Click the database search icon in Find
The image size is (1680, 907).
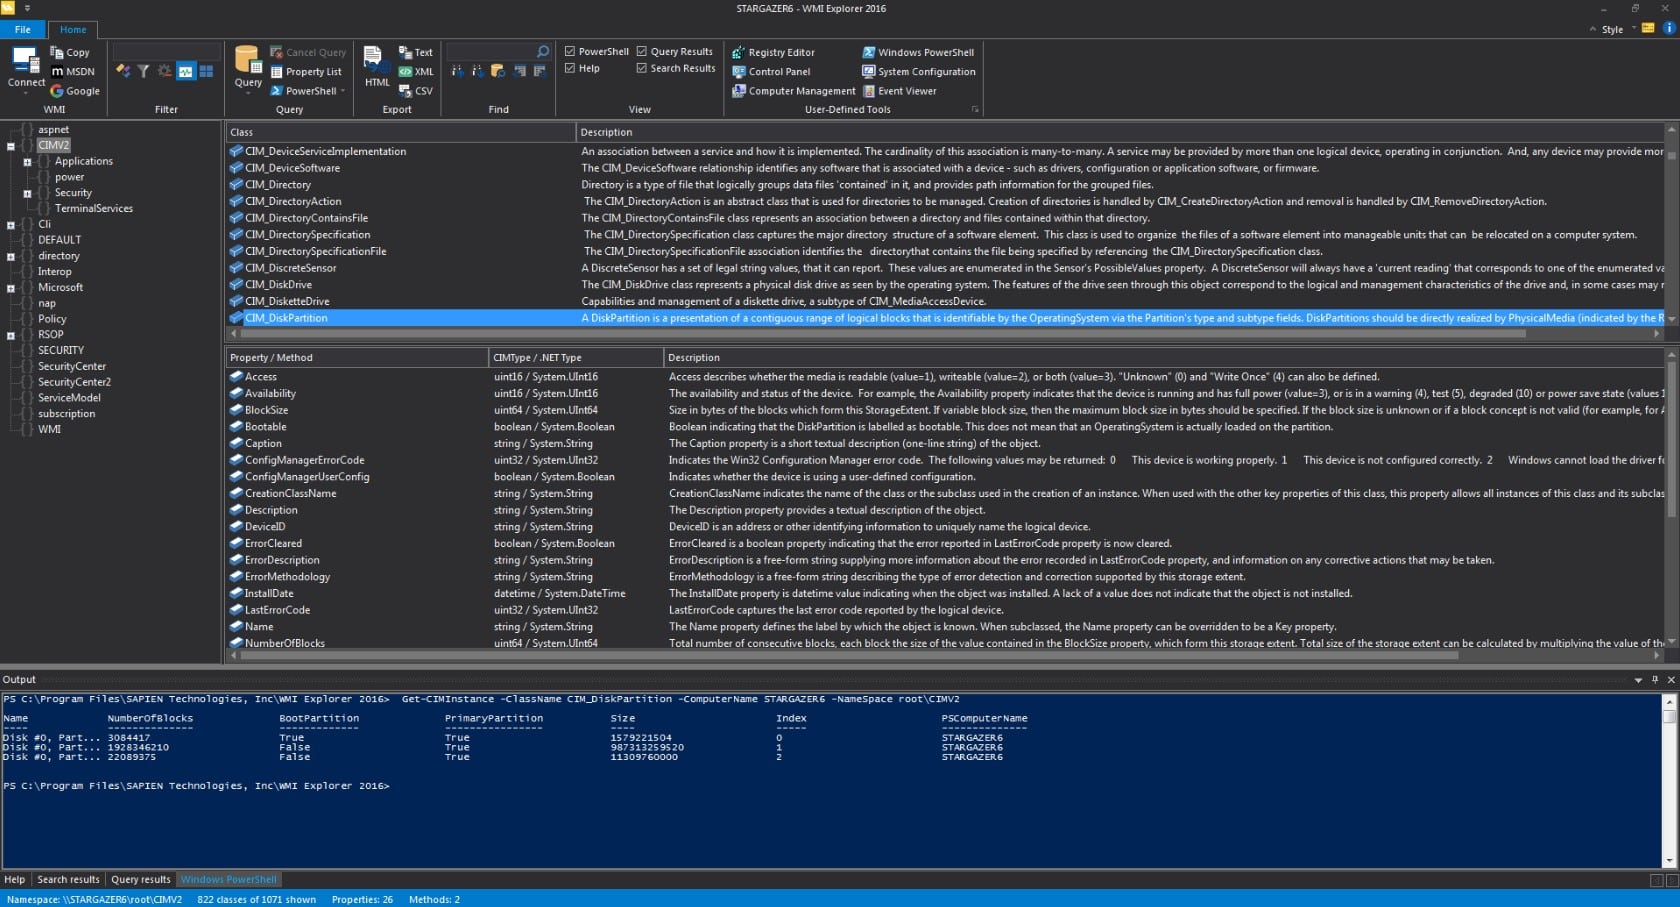[x=498, y=71]
